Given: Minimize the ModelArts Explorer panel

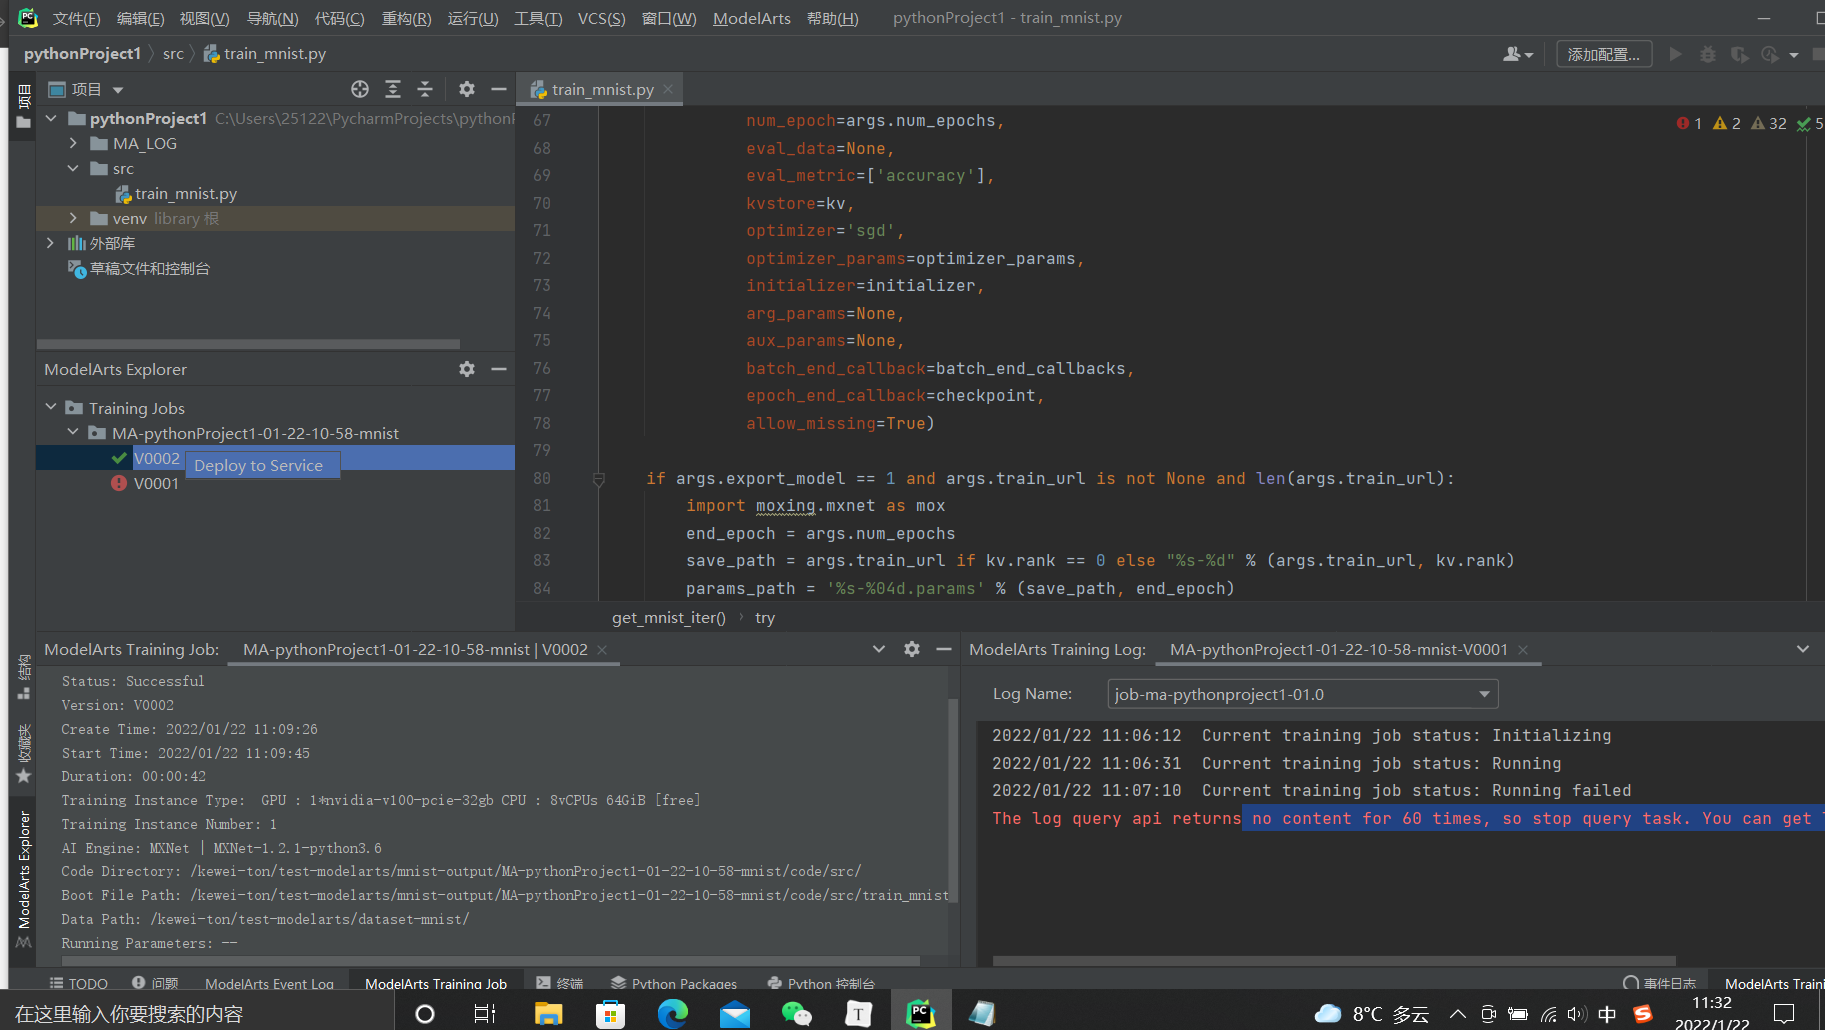Looking at the screenshot, I should pyautogui.click(x=499, y=369).
